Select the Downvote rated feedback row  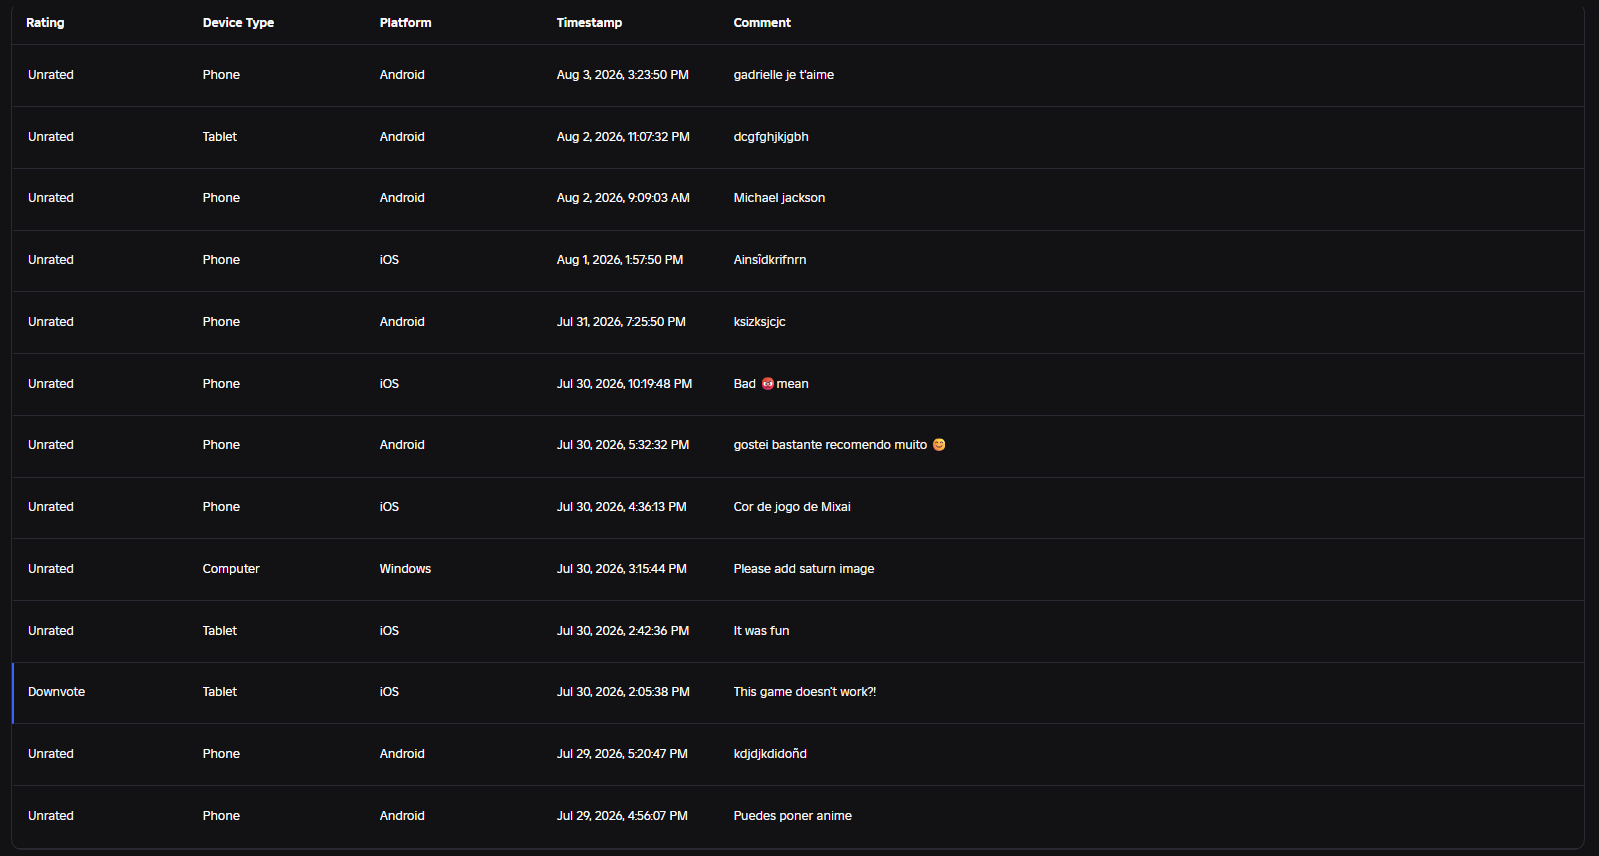pos(798,692)
